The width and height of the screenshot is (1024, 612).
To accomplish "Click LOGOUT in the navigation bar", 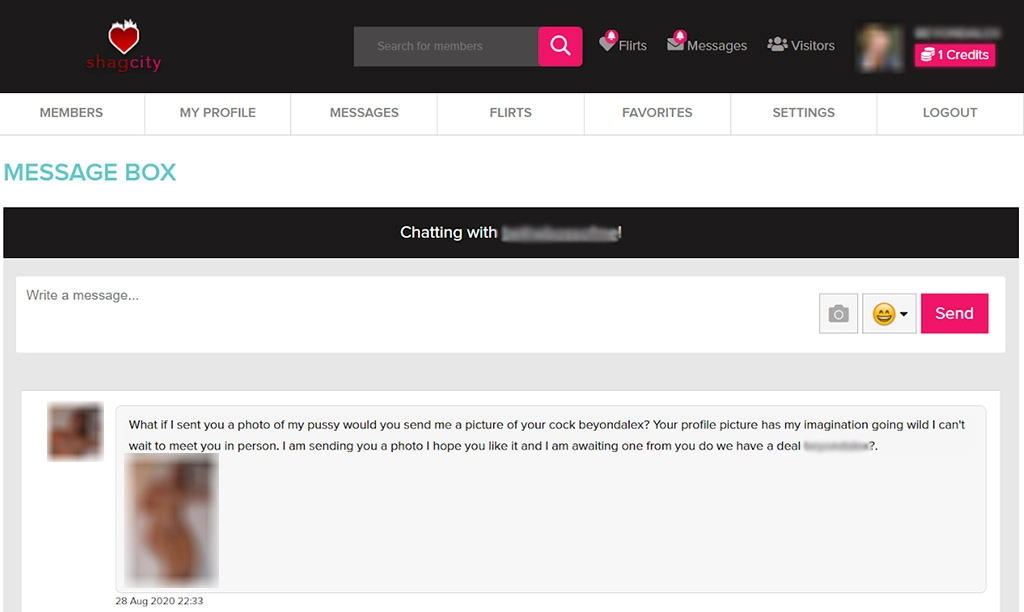I will (949, 113).
